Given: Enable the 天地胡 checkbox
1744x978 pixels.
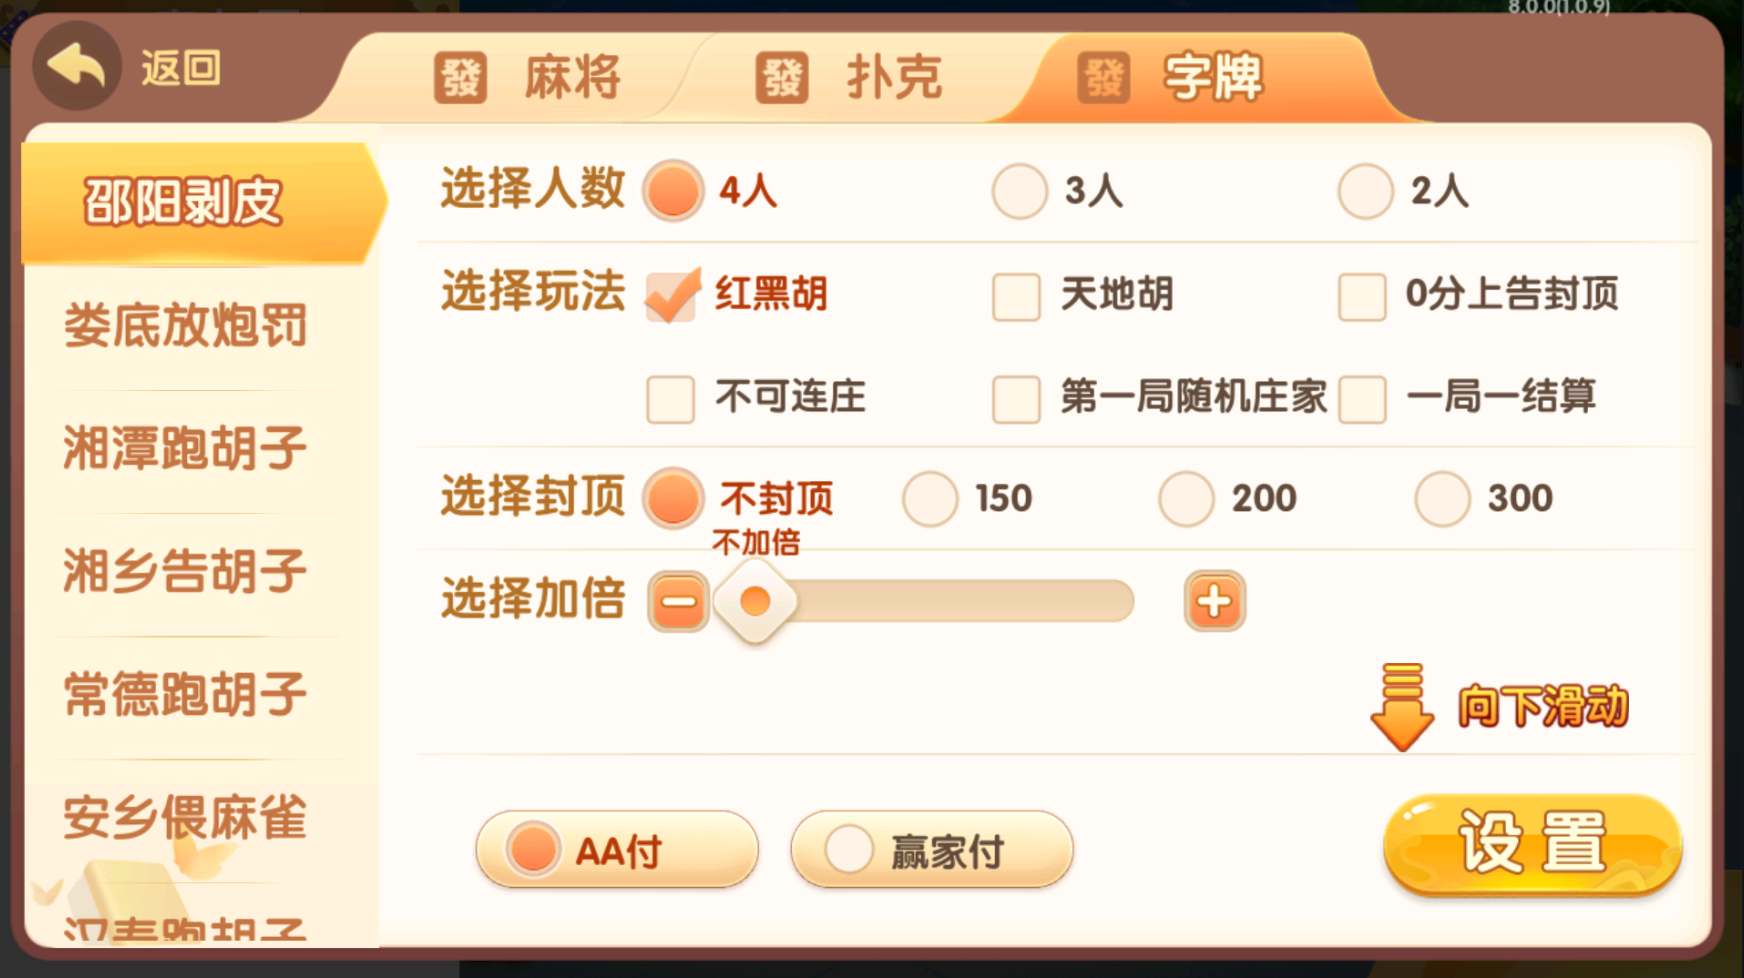Looking at the screenshot, I should (1014, 296).
